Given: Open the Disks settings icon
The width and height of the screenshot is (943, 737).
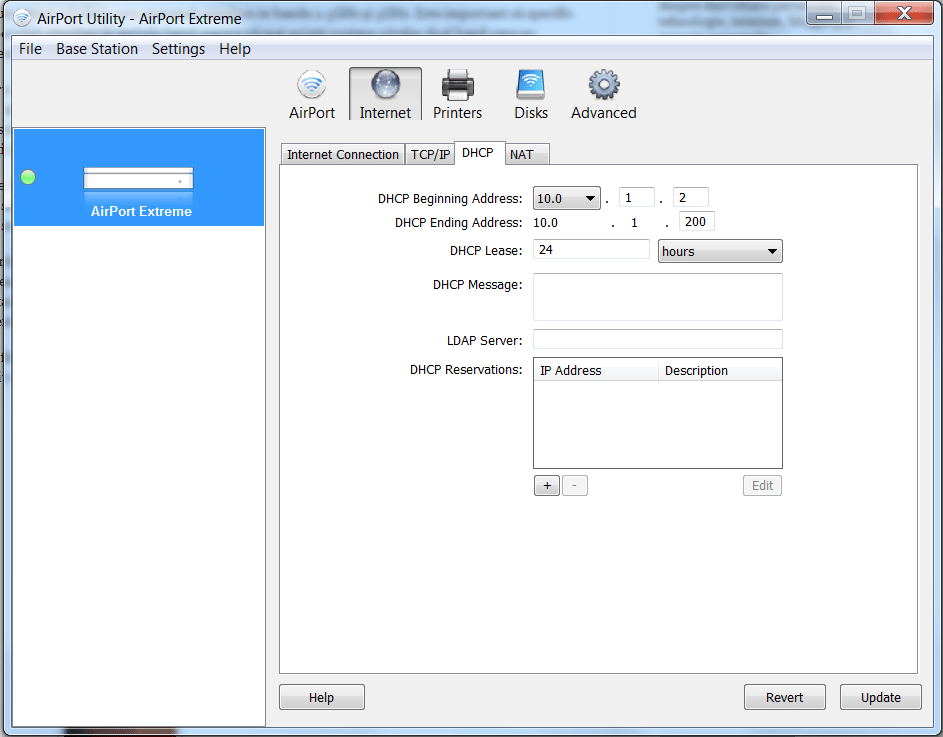Looking at the screenshot, I should coord(530,95).
